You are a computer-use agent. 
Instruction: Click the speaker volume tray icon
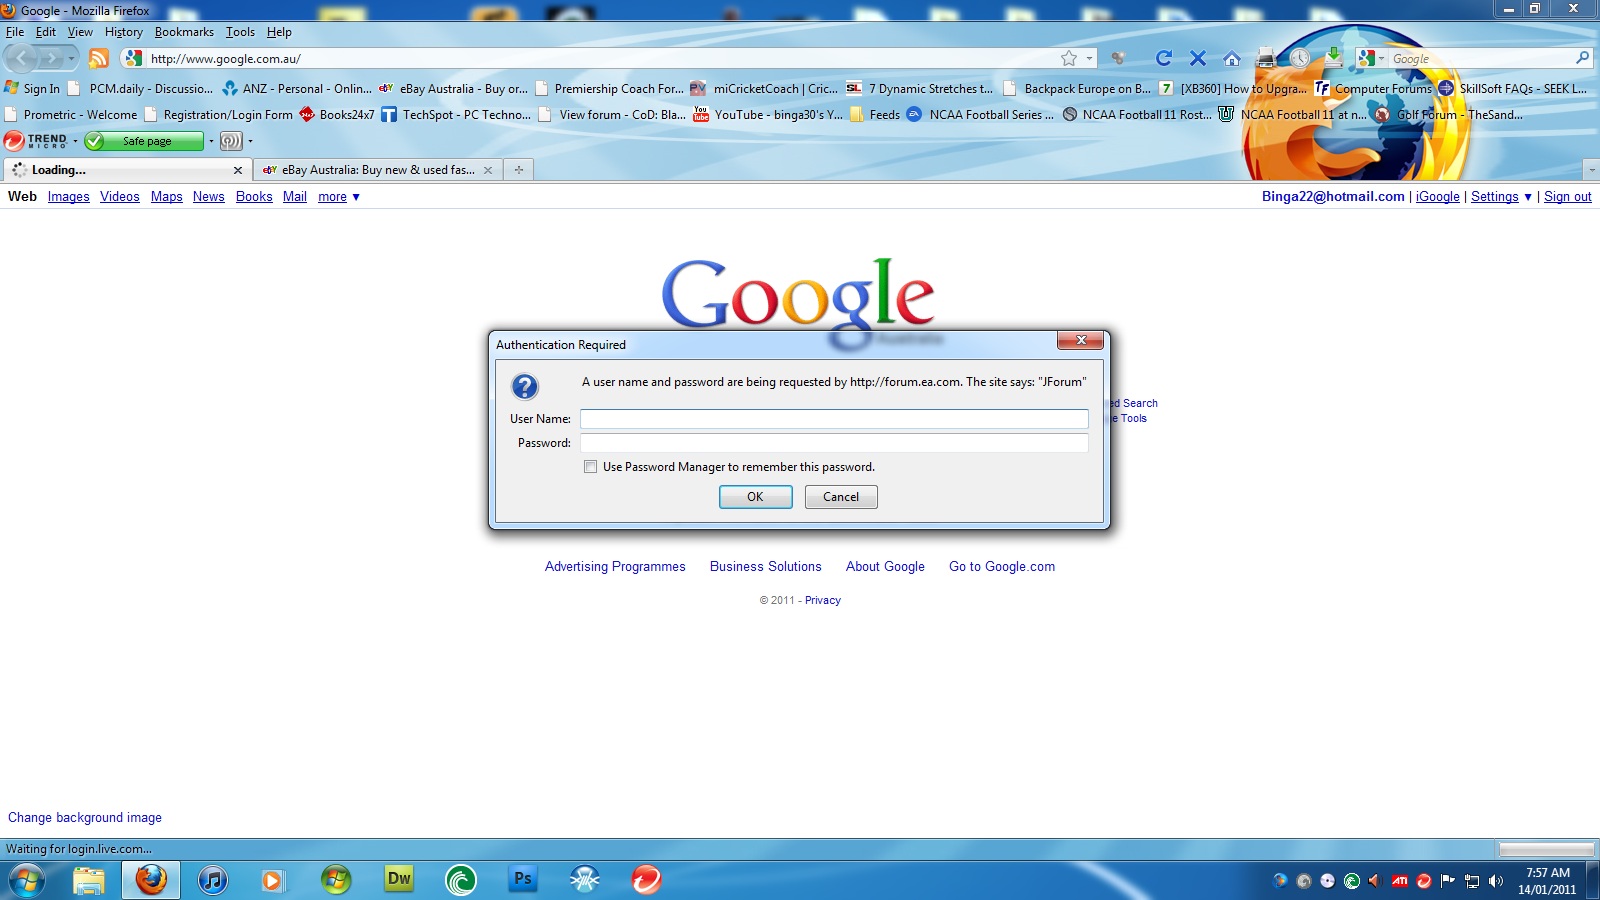(x=1496, y=881)
